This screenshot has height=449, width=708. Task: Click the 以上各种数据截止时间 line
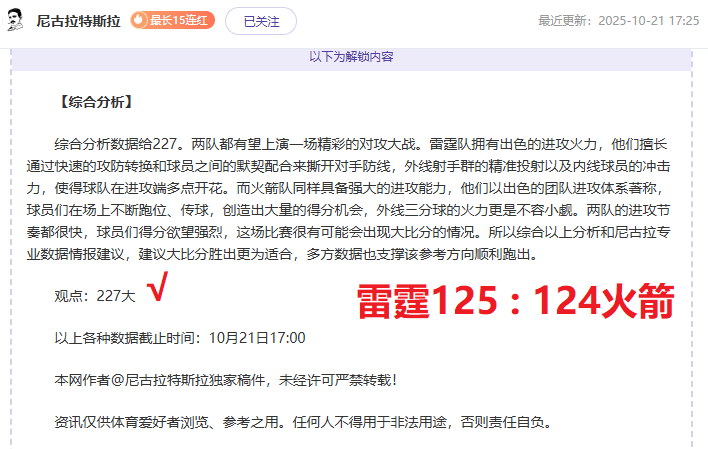[x=180, y=338]
